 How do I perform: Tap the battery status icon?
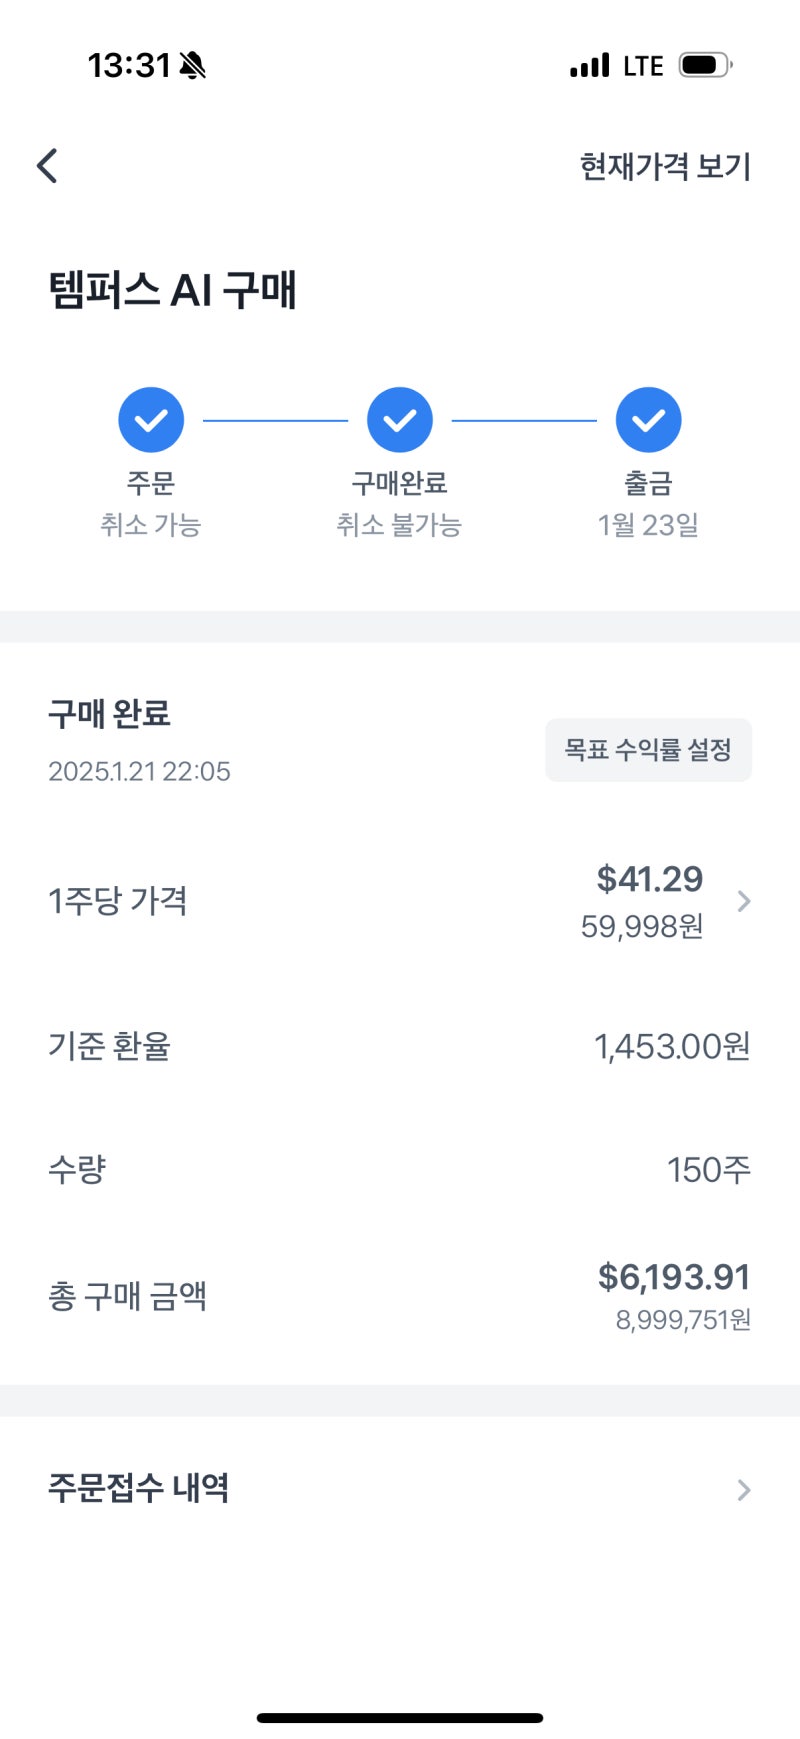pos(704,66)
